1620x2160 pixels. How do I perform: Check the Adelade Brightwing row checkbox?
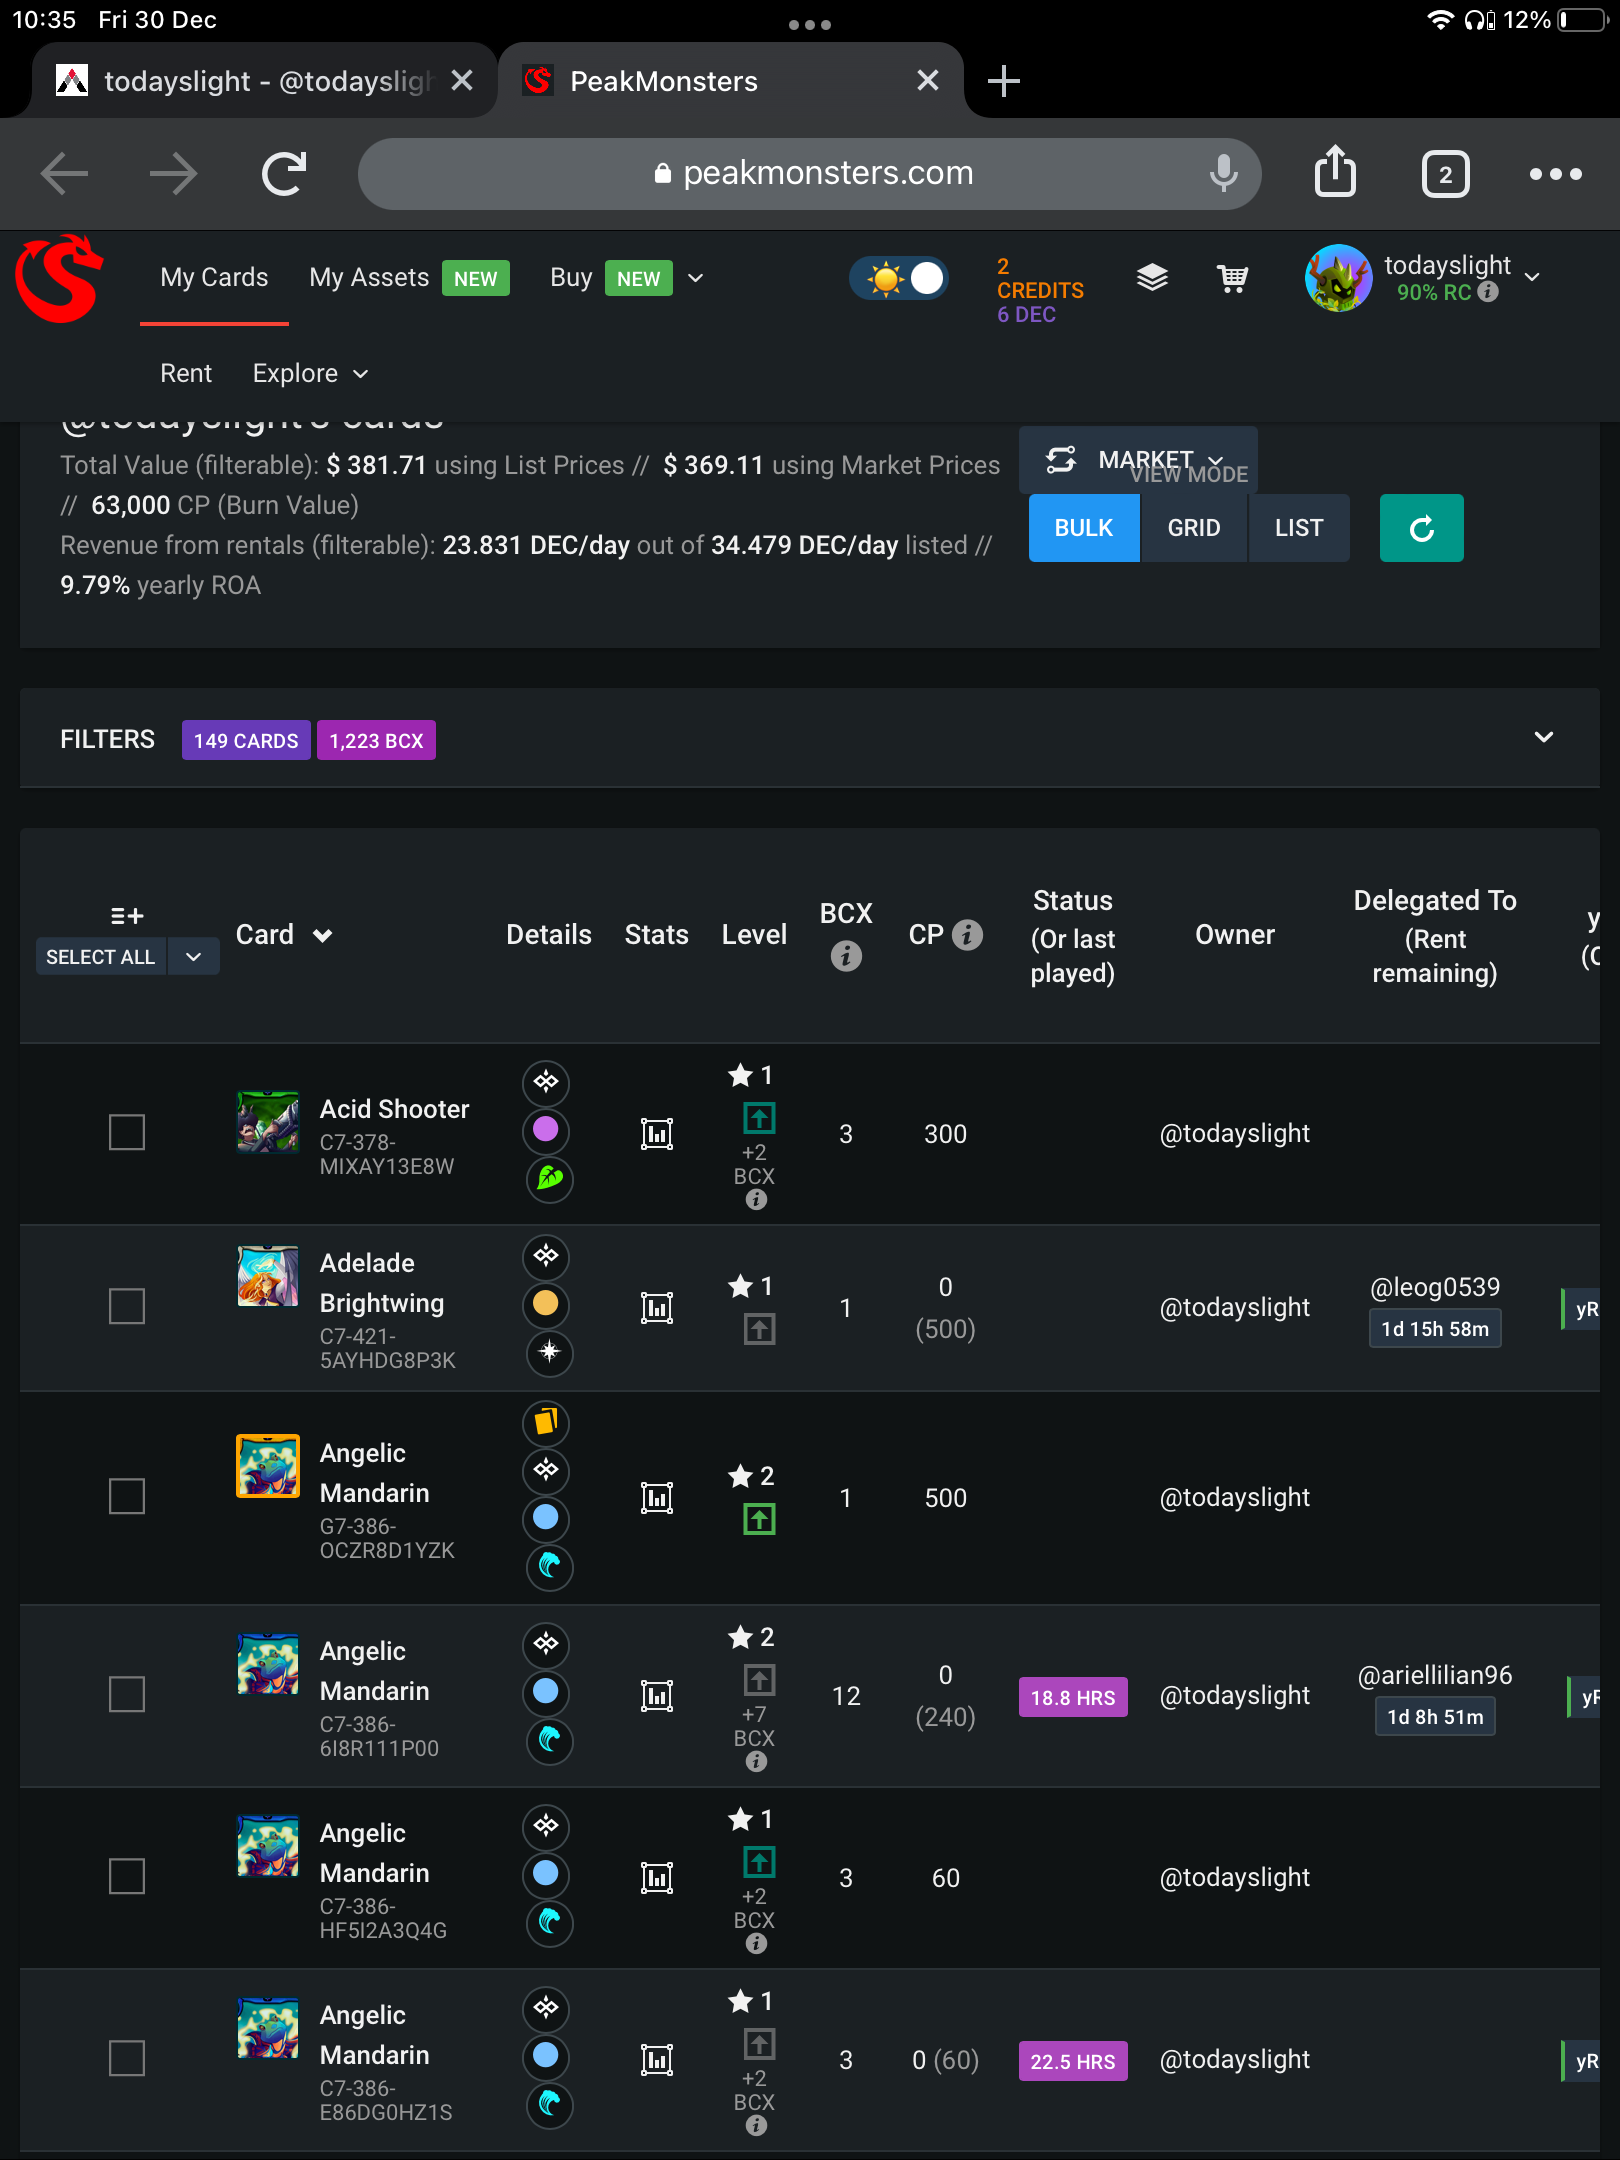pyautogui.click(x=127, y=1306)
